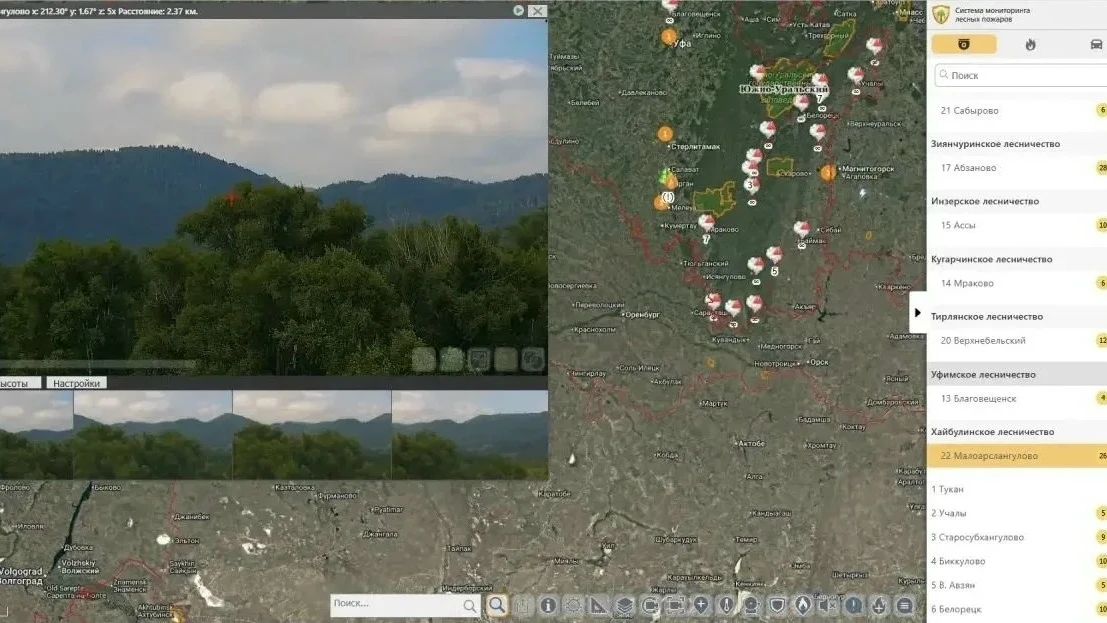Click the map sheet icon beside magnifier
Screen dimensions: 1107x623
click(x=522, y=605)
